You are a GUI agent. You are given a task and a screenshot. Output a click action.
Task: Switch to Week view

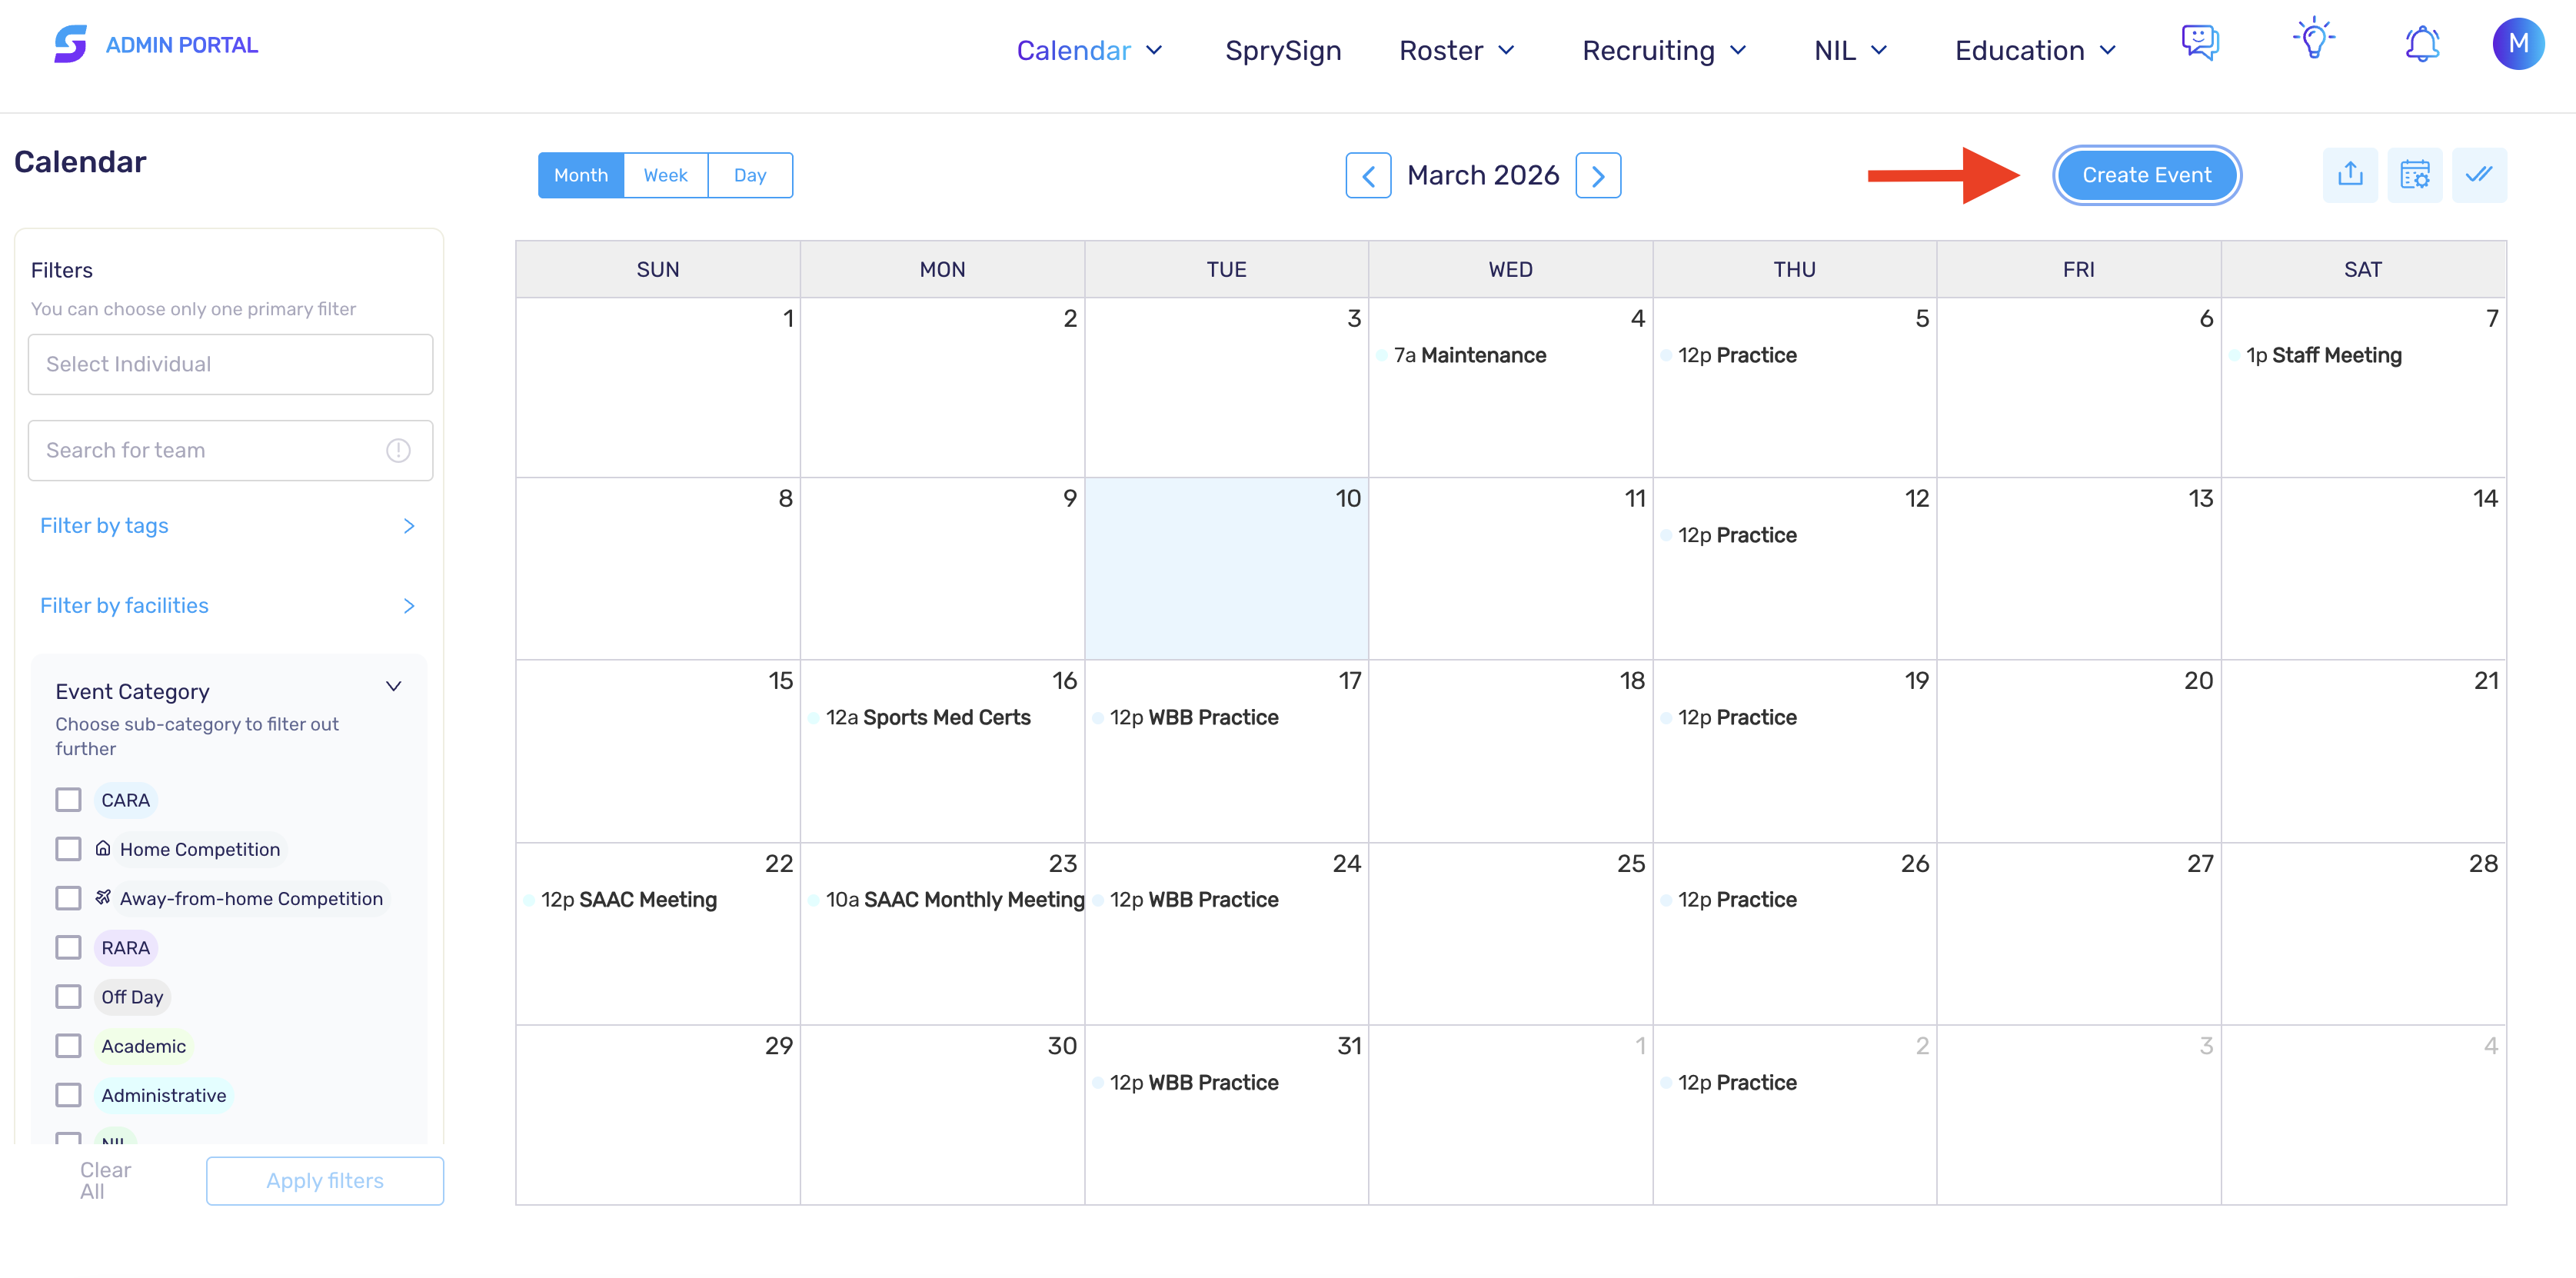click(x=665, y=176)
